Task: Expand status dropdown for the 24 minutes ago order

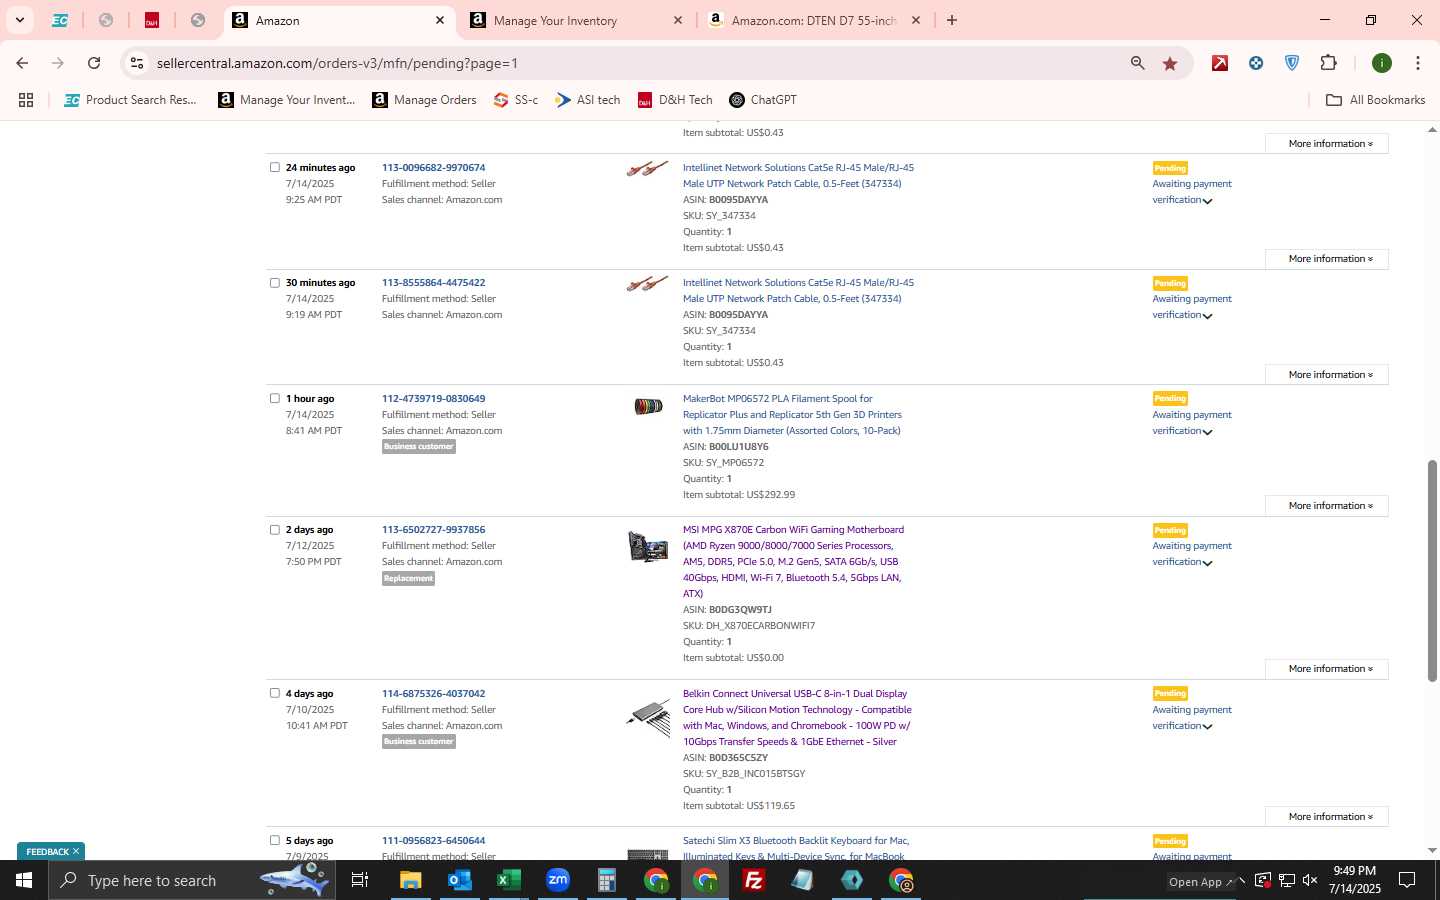Action: coord(1208,201)
